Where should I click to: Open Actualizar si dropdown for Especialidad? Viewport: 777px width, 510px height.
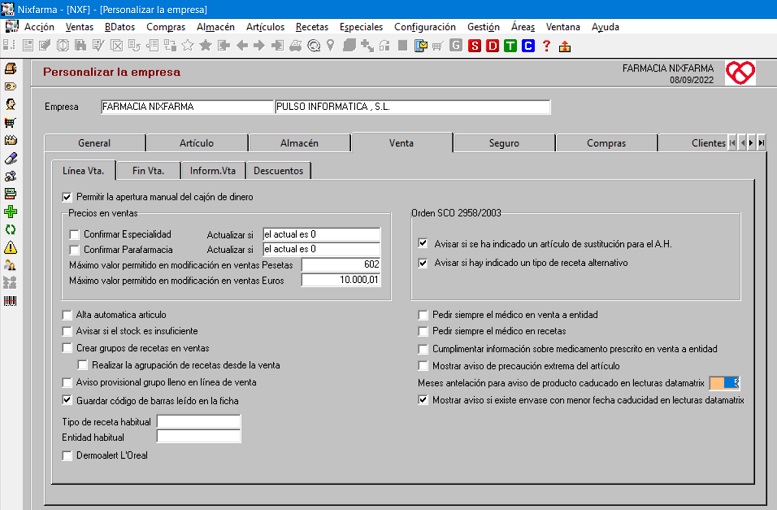click(x=322, y=234)
